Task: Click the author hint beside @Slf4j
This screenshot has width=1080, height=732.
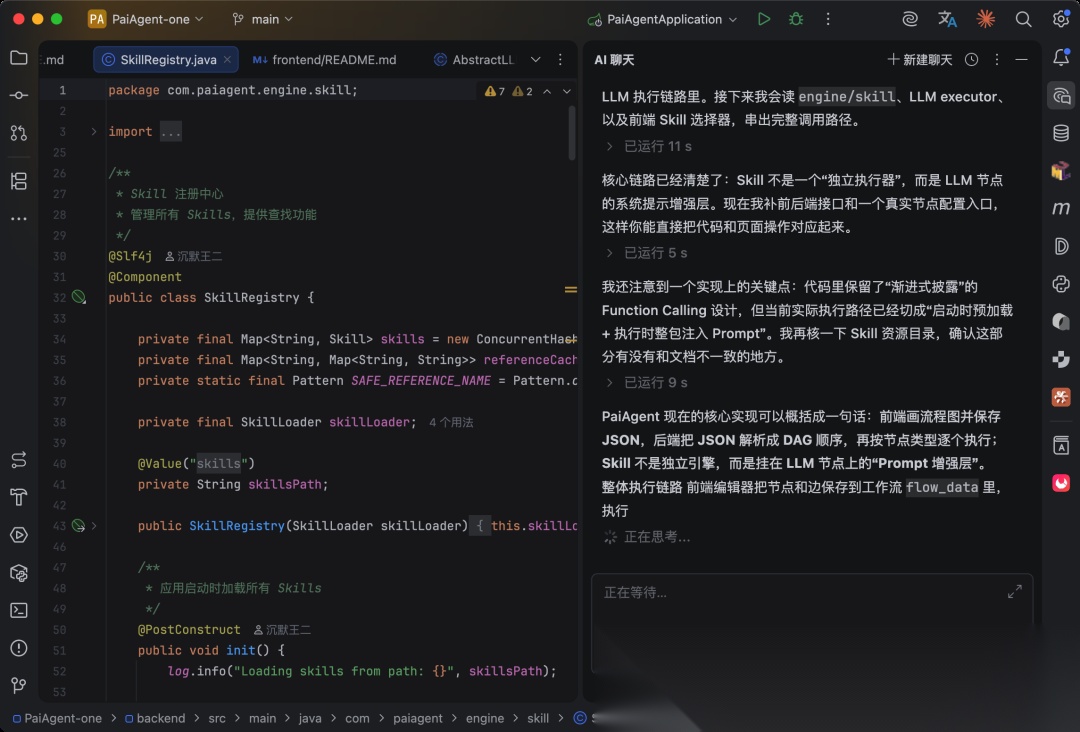Action: tap(194, 256)
